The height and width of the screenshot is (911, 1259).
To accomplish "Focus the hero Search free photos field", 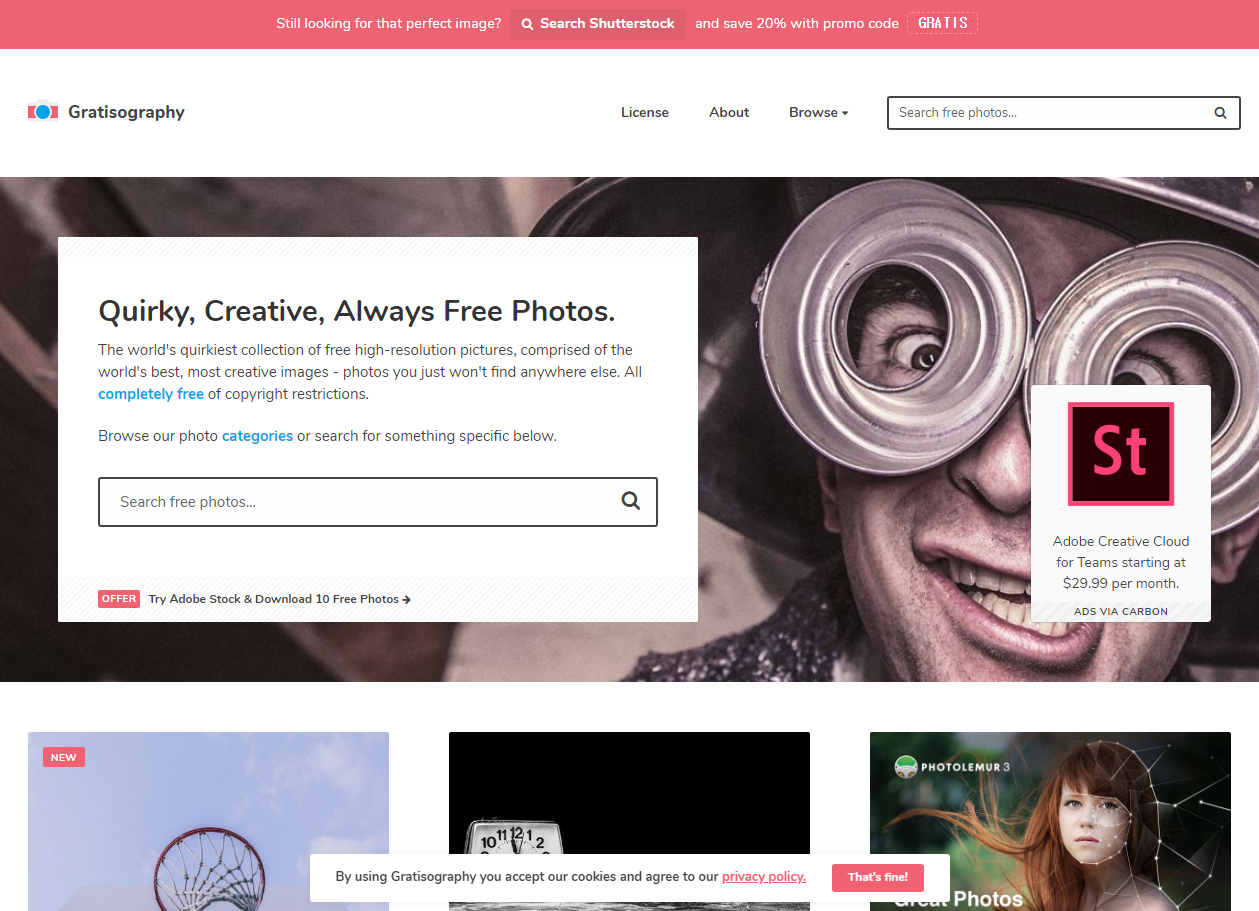I will click(x=378, y=502).
